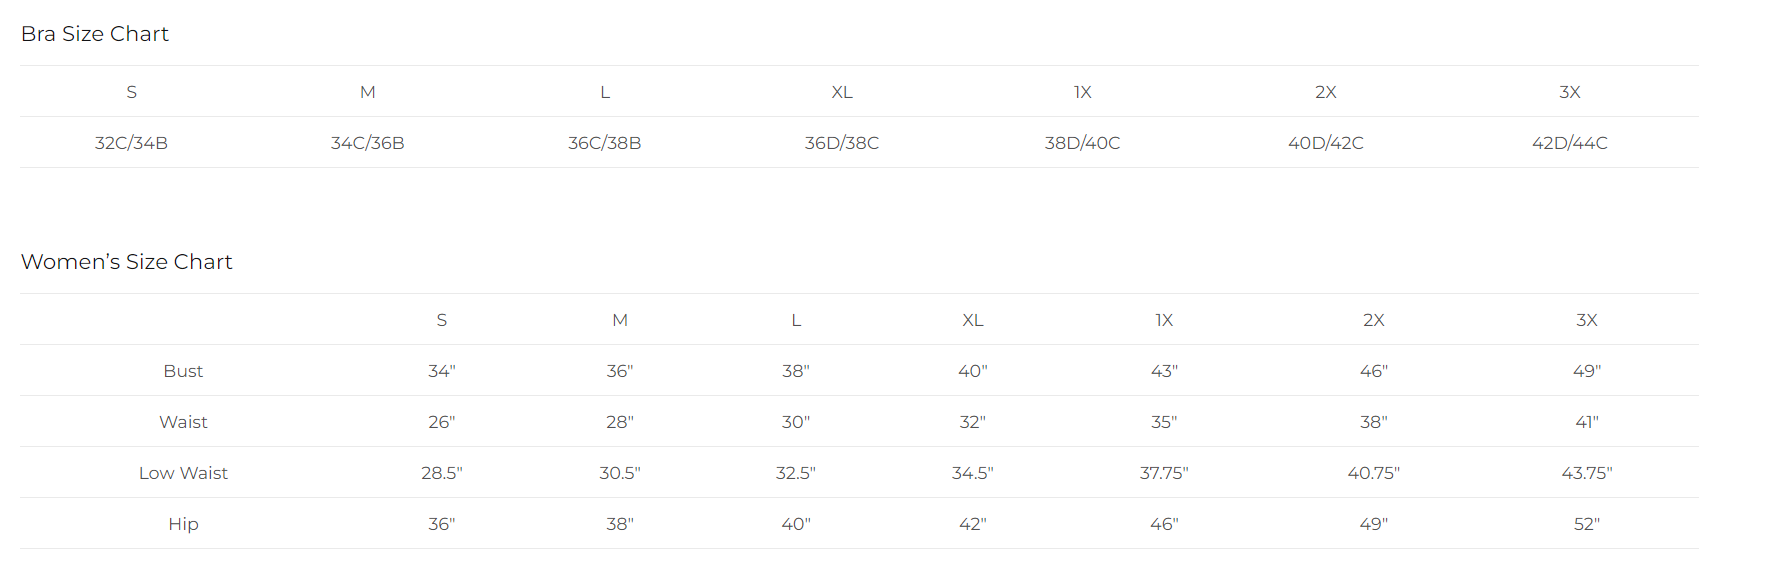Select the 52" Hip measurement for 3X

tap(1587, 524)
